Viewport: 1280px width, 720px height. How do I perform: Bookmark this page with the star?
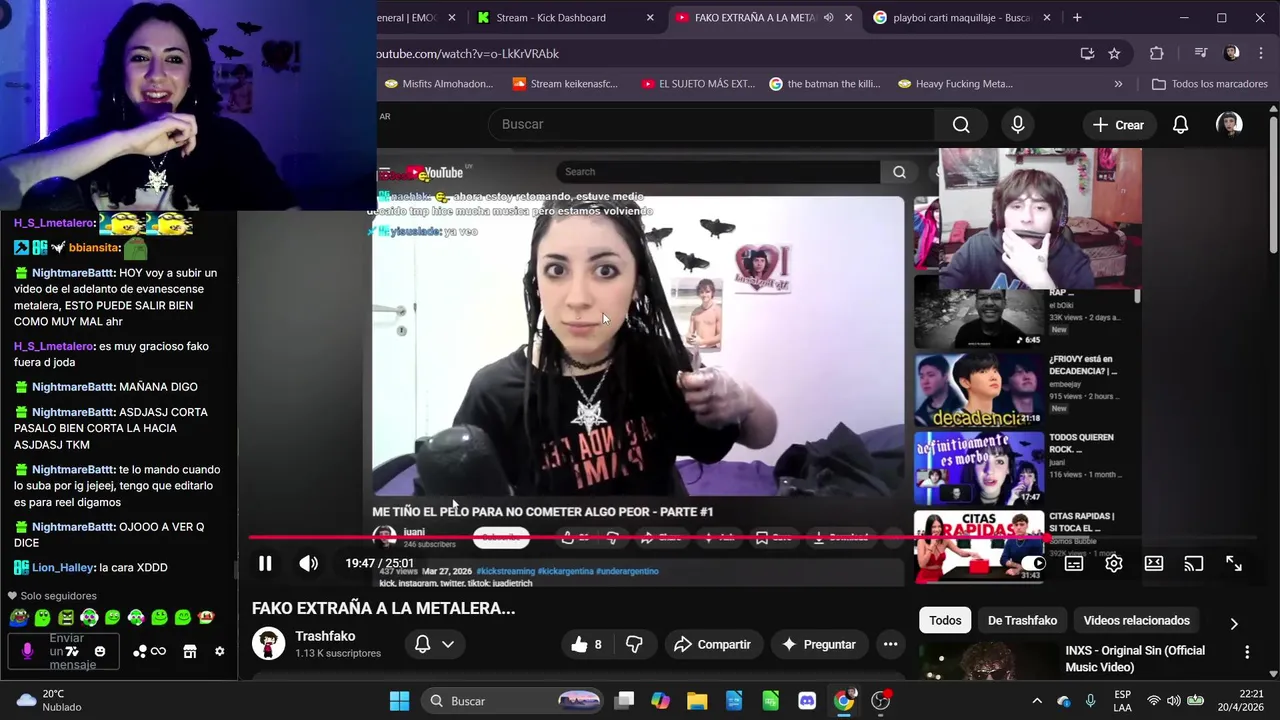[1114, 54]
